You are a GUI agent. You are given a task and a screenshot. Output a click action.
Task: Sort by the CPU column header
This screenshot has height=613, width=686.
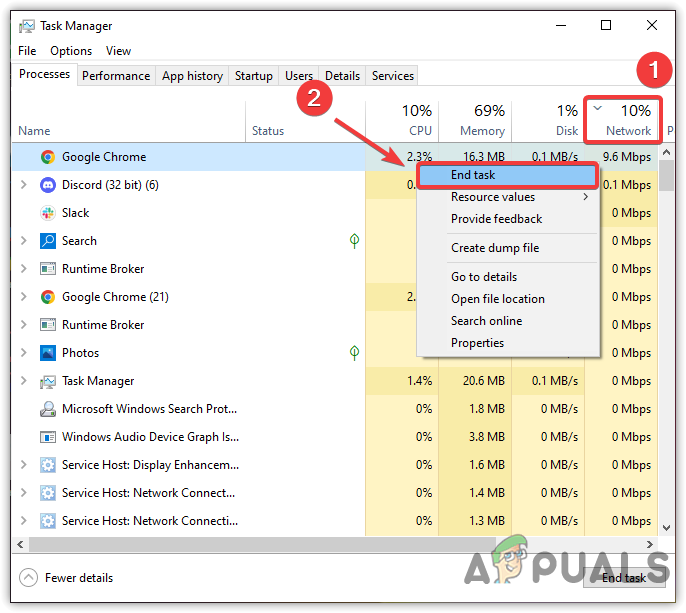402,121
